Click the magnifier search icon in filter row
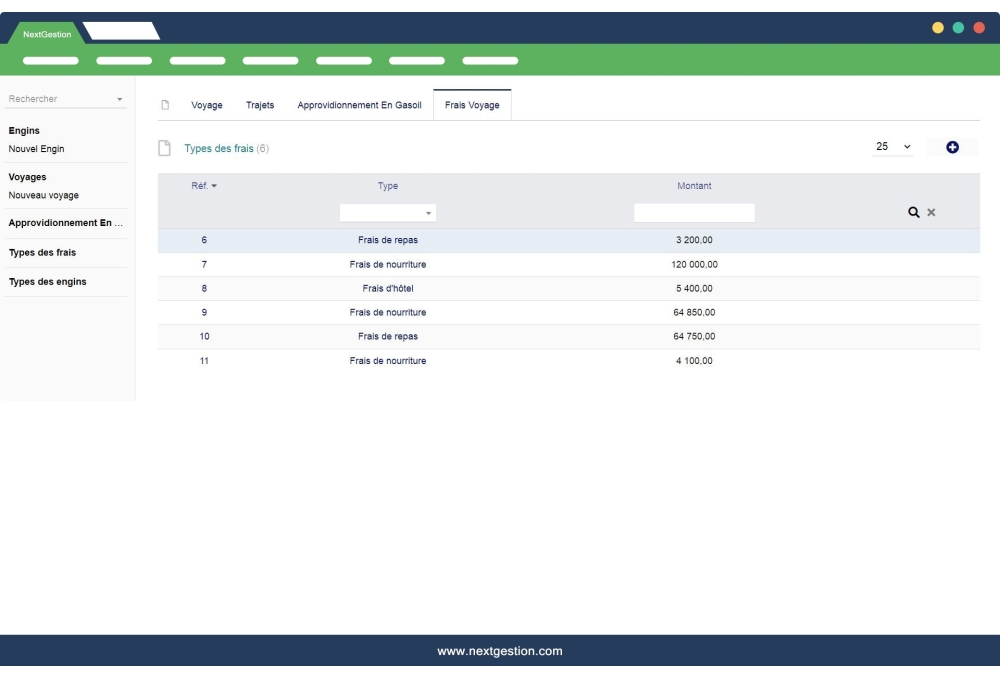The width and height of the screenshot is (1000, 679). click(x=913, y=213)
